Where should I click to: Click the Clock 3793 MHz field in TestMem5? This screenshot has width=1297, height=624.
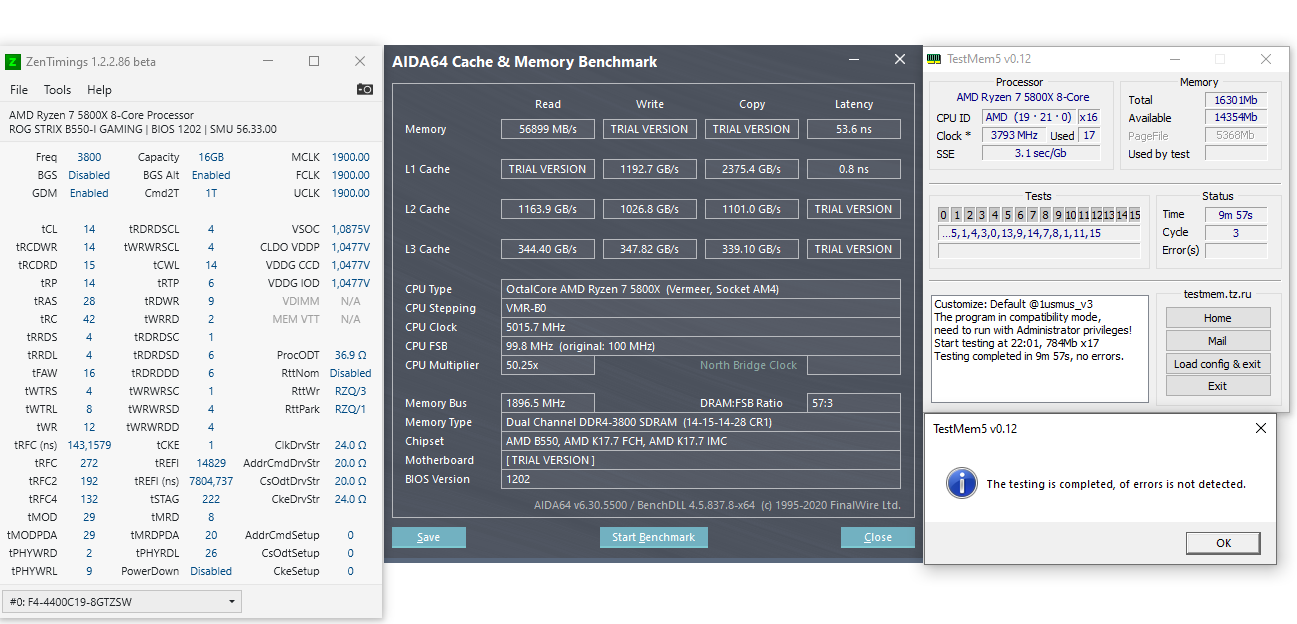tap(1013, 135)
